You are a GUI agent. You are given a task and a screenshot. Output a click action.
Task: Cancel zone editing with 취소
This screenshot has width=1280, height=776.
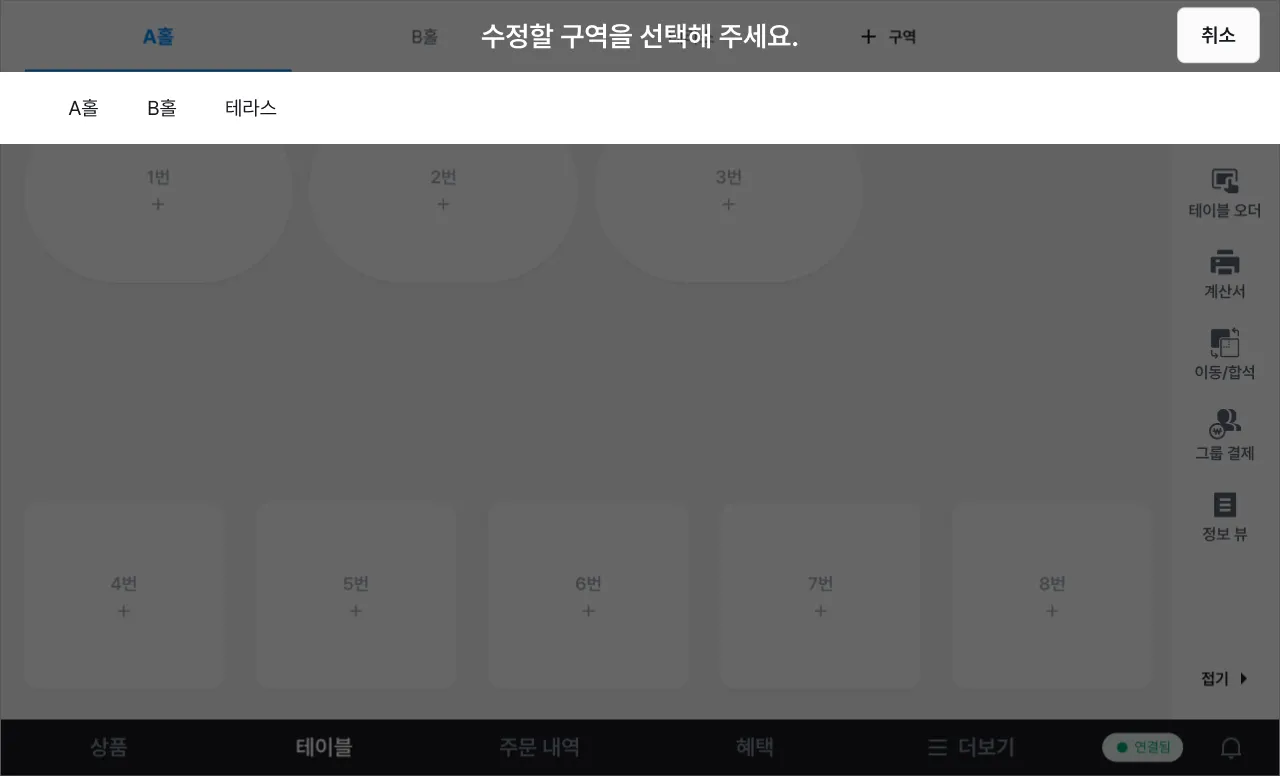click(1218, 36)
